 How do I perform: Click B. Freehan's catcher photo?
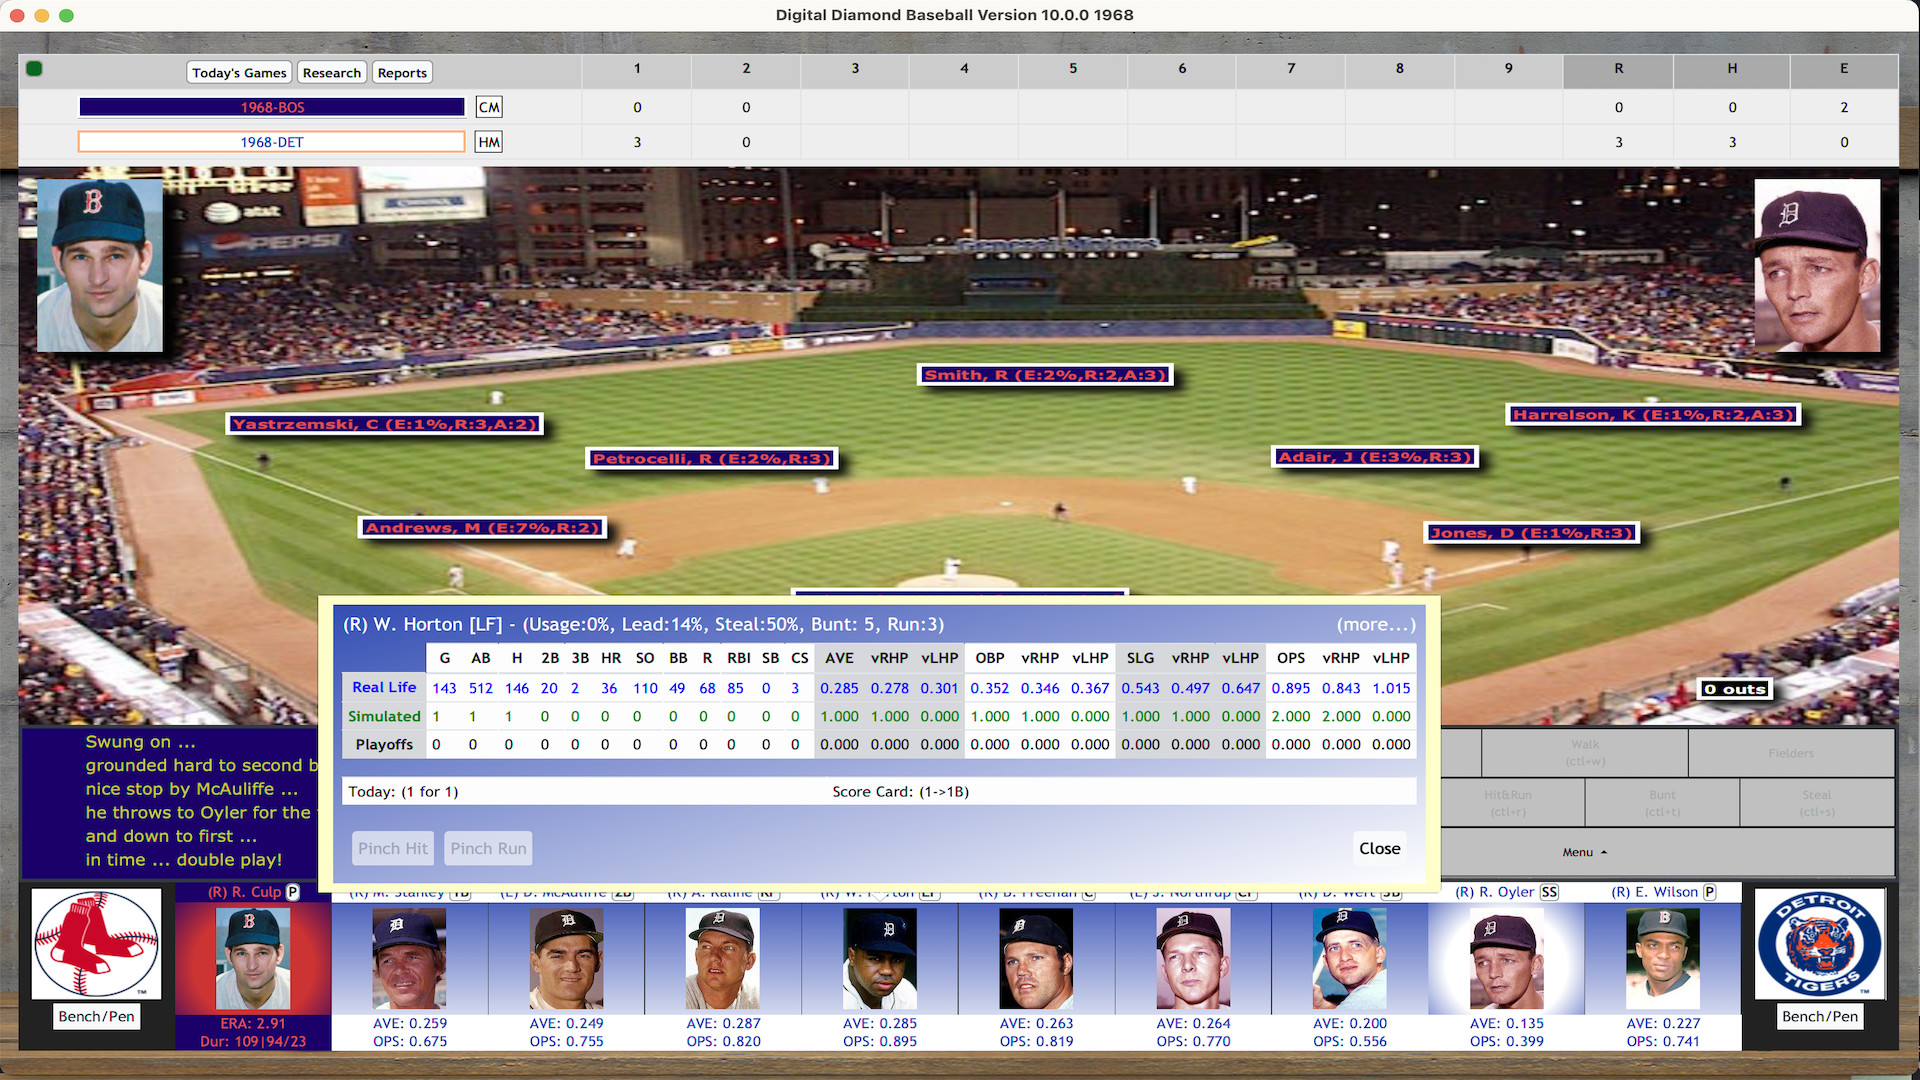pos(1036,958)
